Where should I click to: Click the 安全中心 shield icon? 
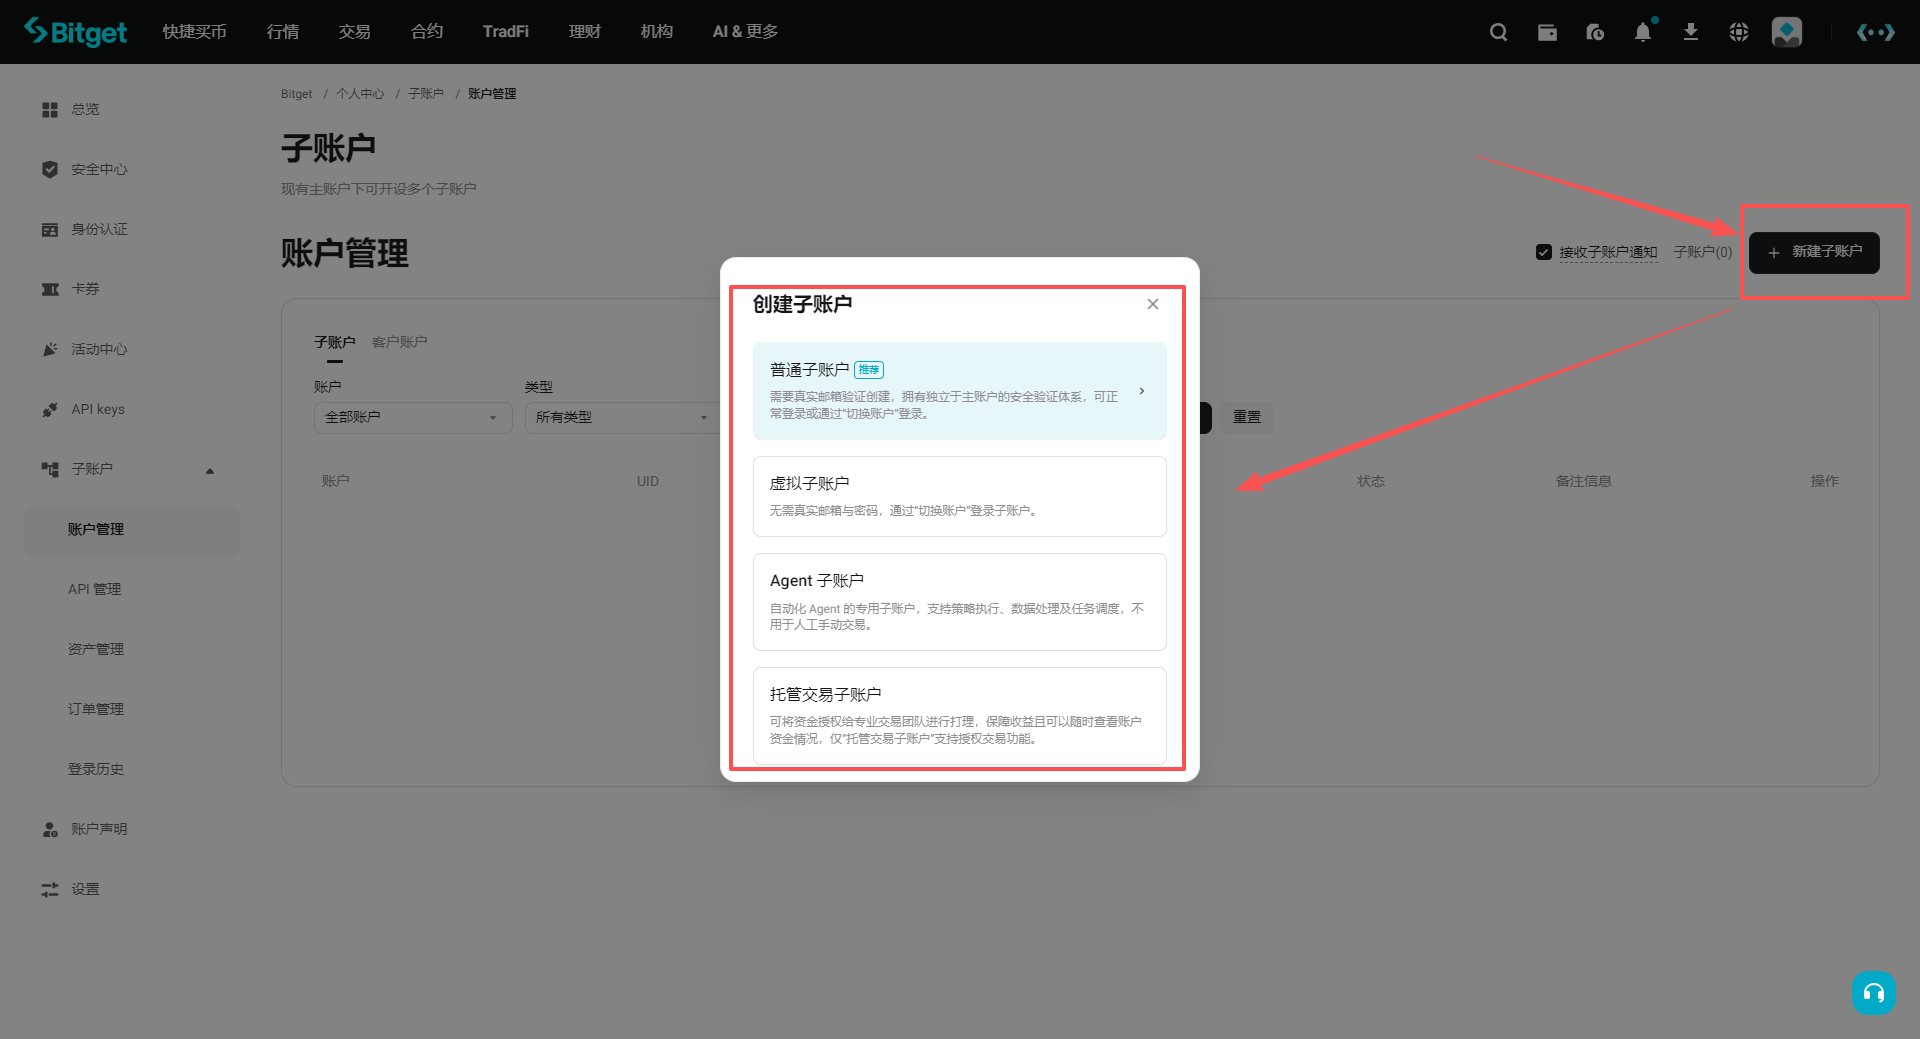click(x=50, y=169)
